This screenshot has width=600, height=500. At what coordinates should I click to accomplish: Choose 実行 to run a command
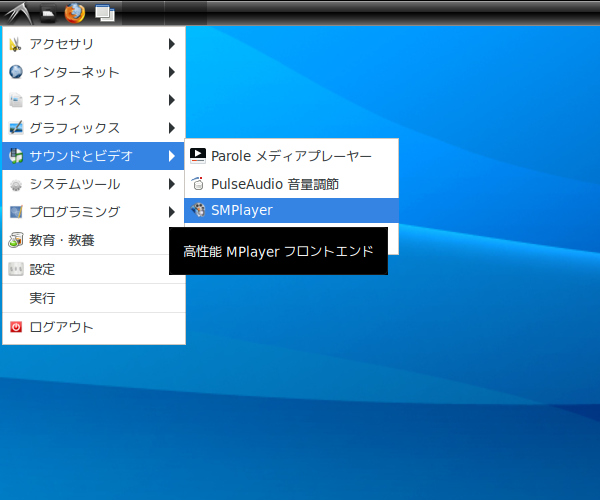coord(94,298)
